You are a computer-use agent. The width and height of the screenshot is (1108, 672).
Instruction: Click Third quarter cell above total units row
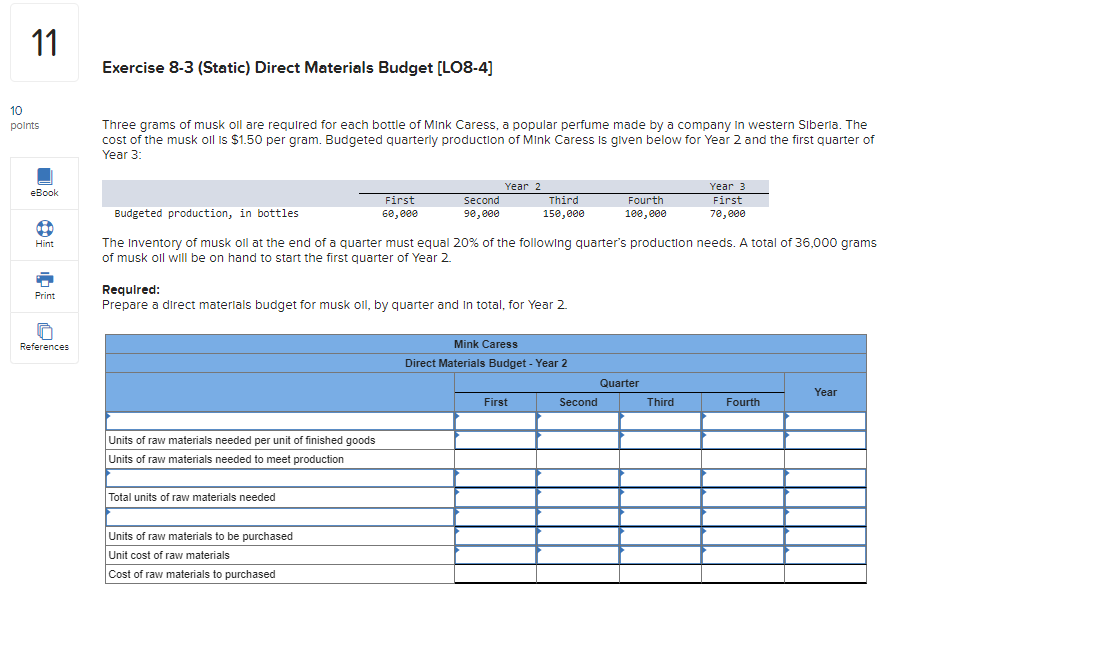(x=660, y=478)
